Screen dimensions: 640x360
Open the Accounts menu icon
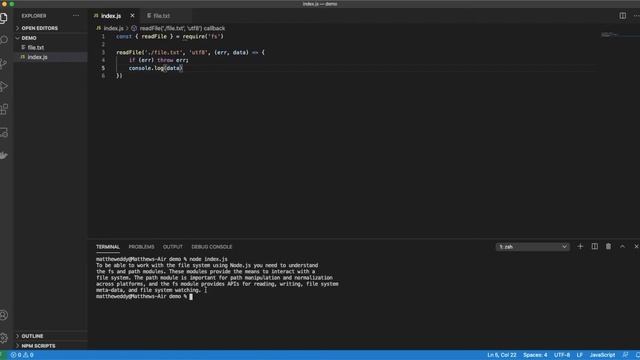click(4, 315)
